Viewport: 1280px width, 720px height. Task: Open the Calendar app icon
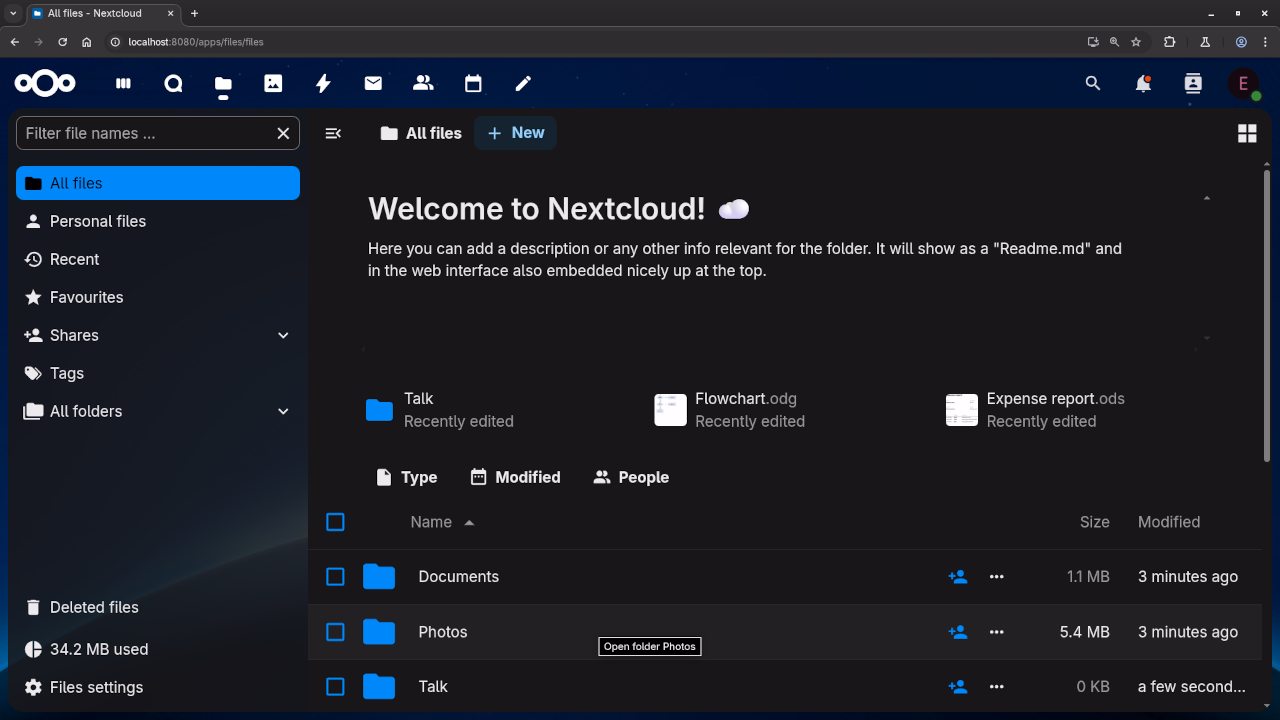pos(473,84)
